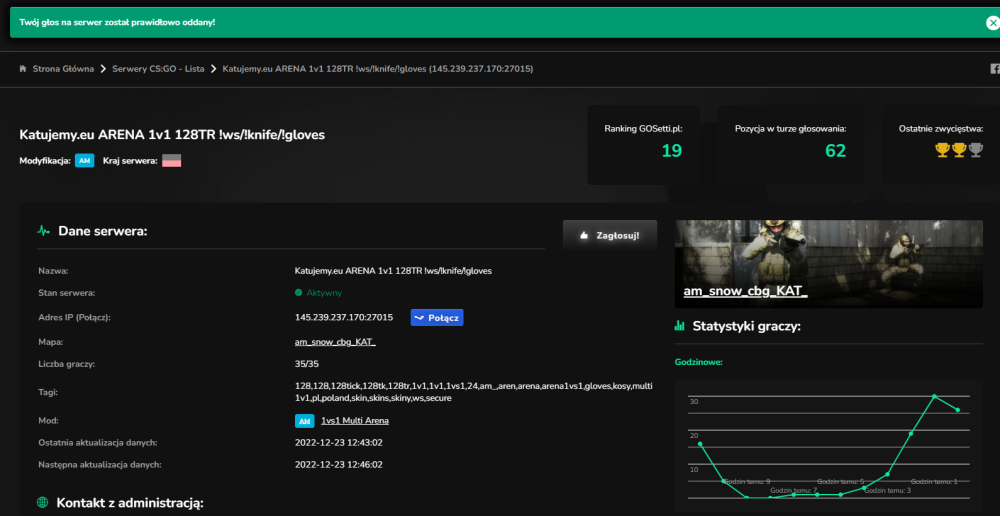The image size is (1000, 516).
Task: Click the pulse icon beside Dane serwera
Action: pyautogui.click(x=43, y=231)
